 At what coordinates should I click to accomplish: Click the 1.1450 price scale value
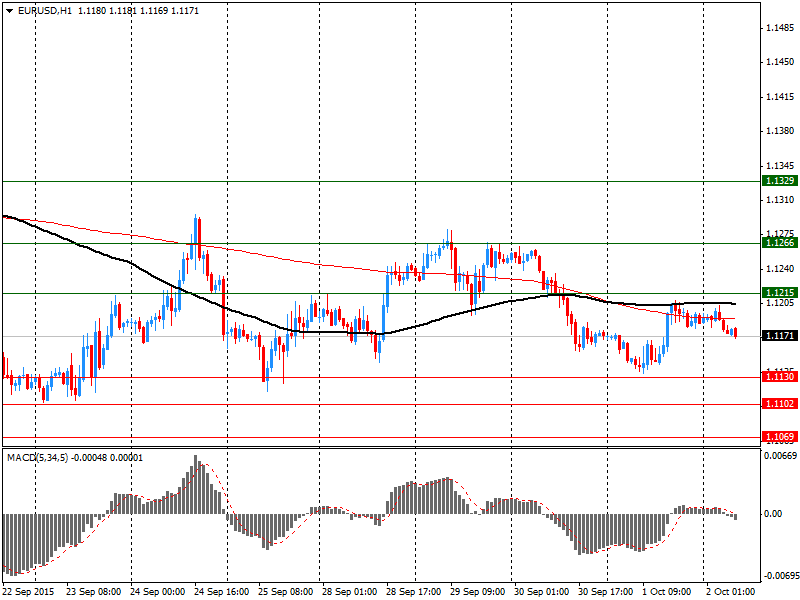click(x=780, y=62)
